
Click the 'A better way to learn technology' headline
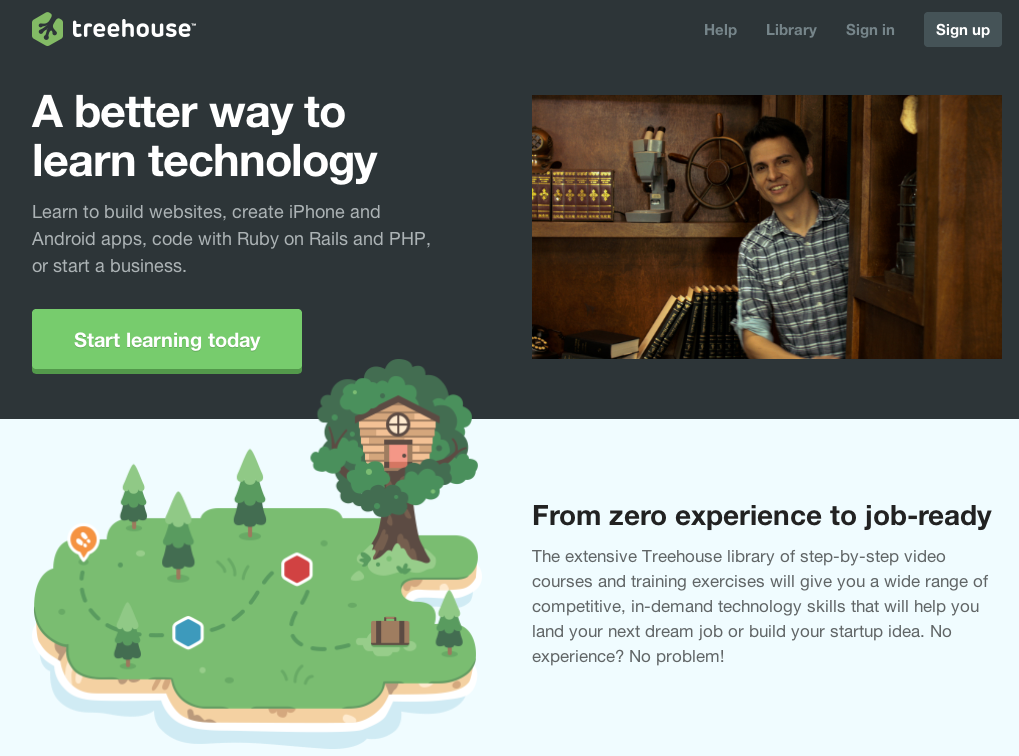(205, 137)
